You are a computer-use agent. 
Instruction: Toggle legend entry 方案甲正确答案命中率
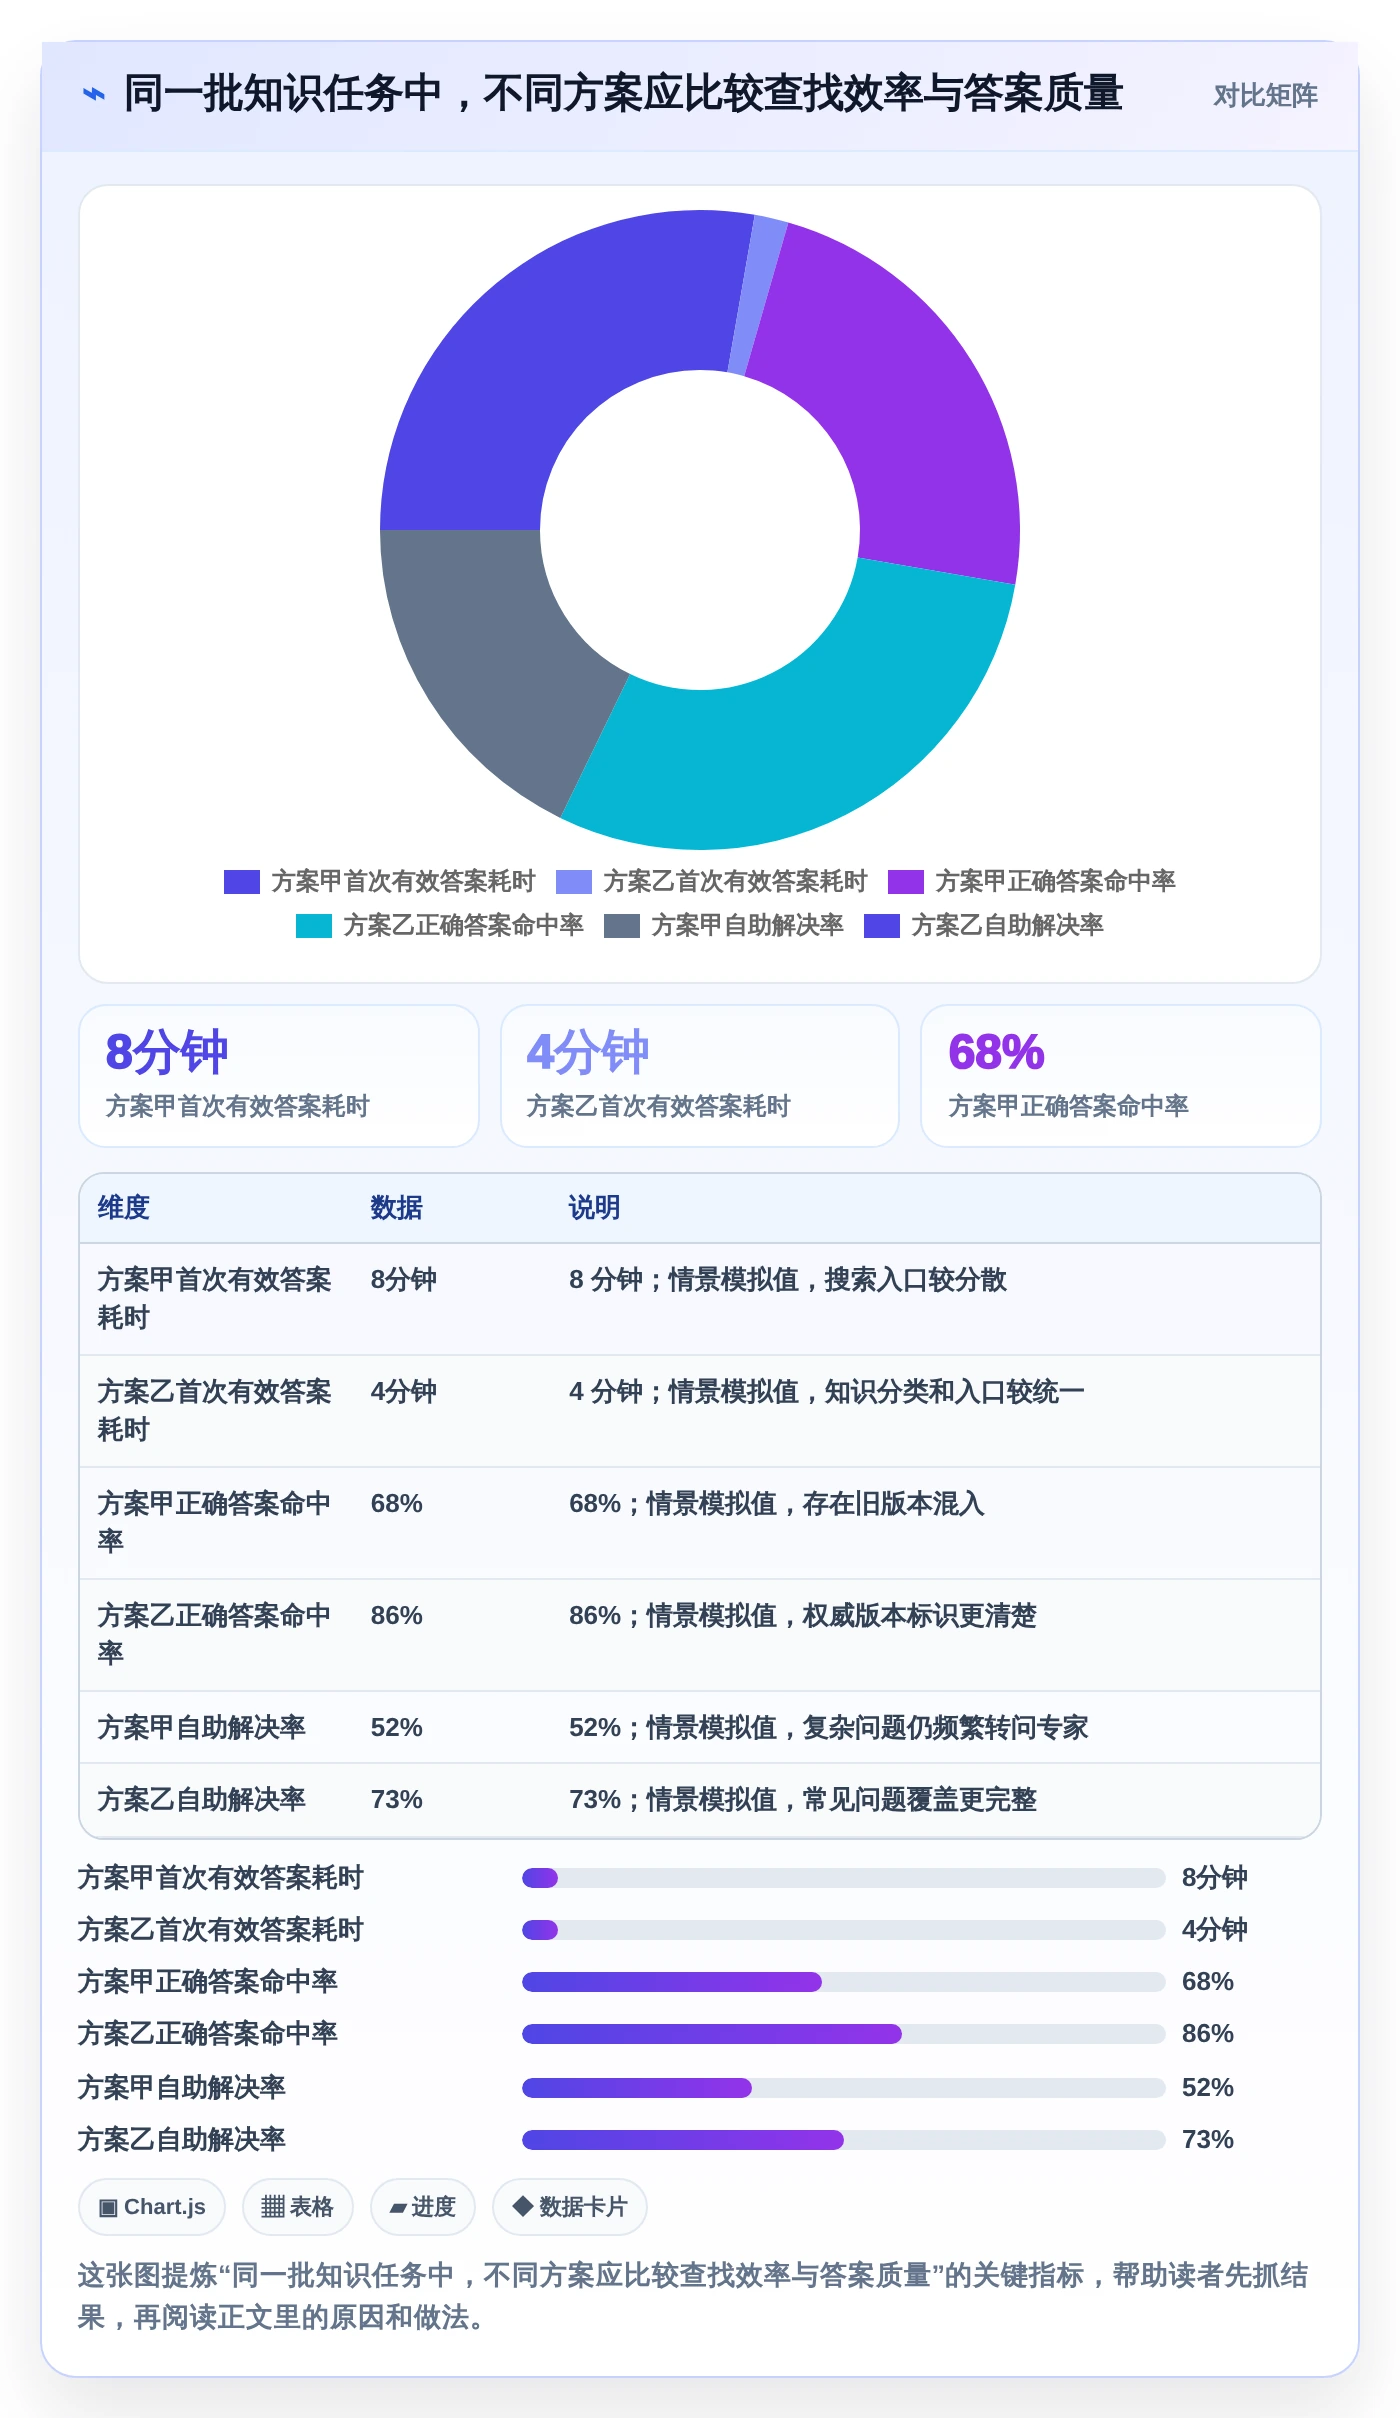pyautogui.click(x=1032, y=881)
